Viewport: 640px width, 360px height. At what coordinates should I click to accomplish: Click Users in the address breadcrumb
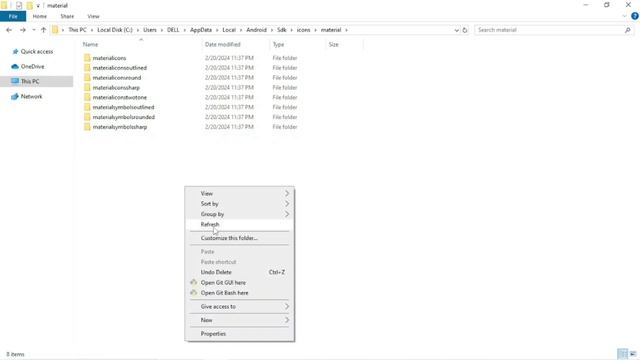150,30
